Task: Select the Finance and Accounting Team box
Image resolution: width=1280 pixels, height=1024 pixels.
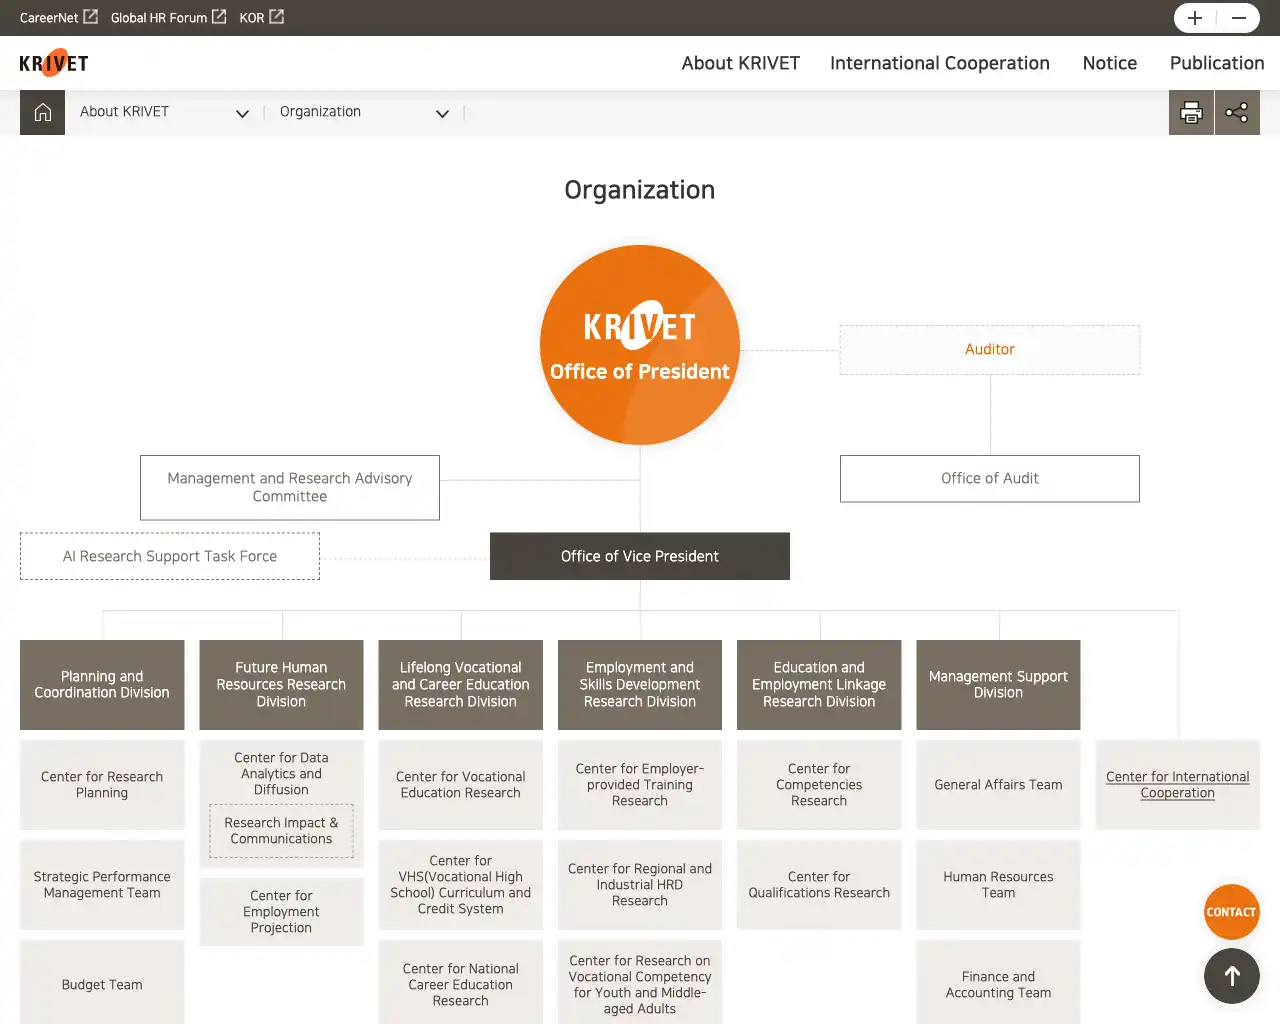Action: click(998, 984)
